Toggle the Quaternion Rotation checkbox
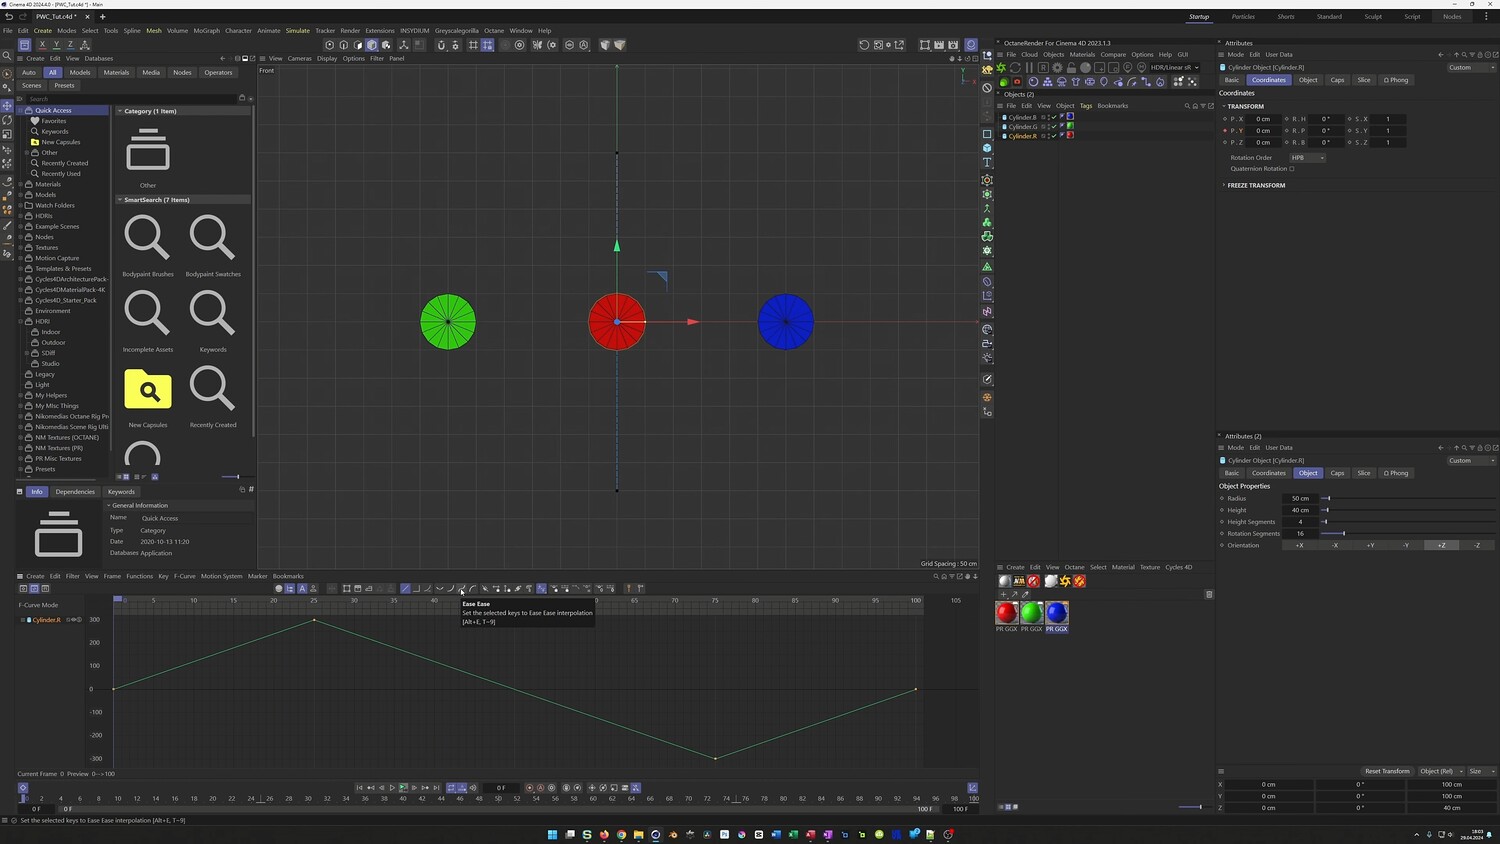 click(x=1292, y=169)
